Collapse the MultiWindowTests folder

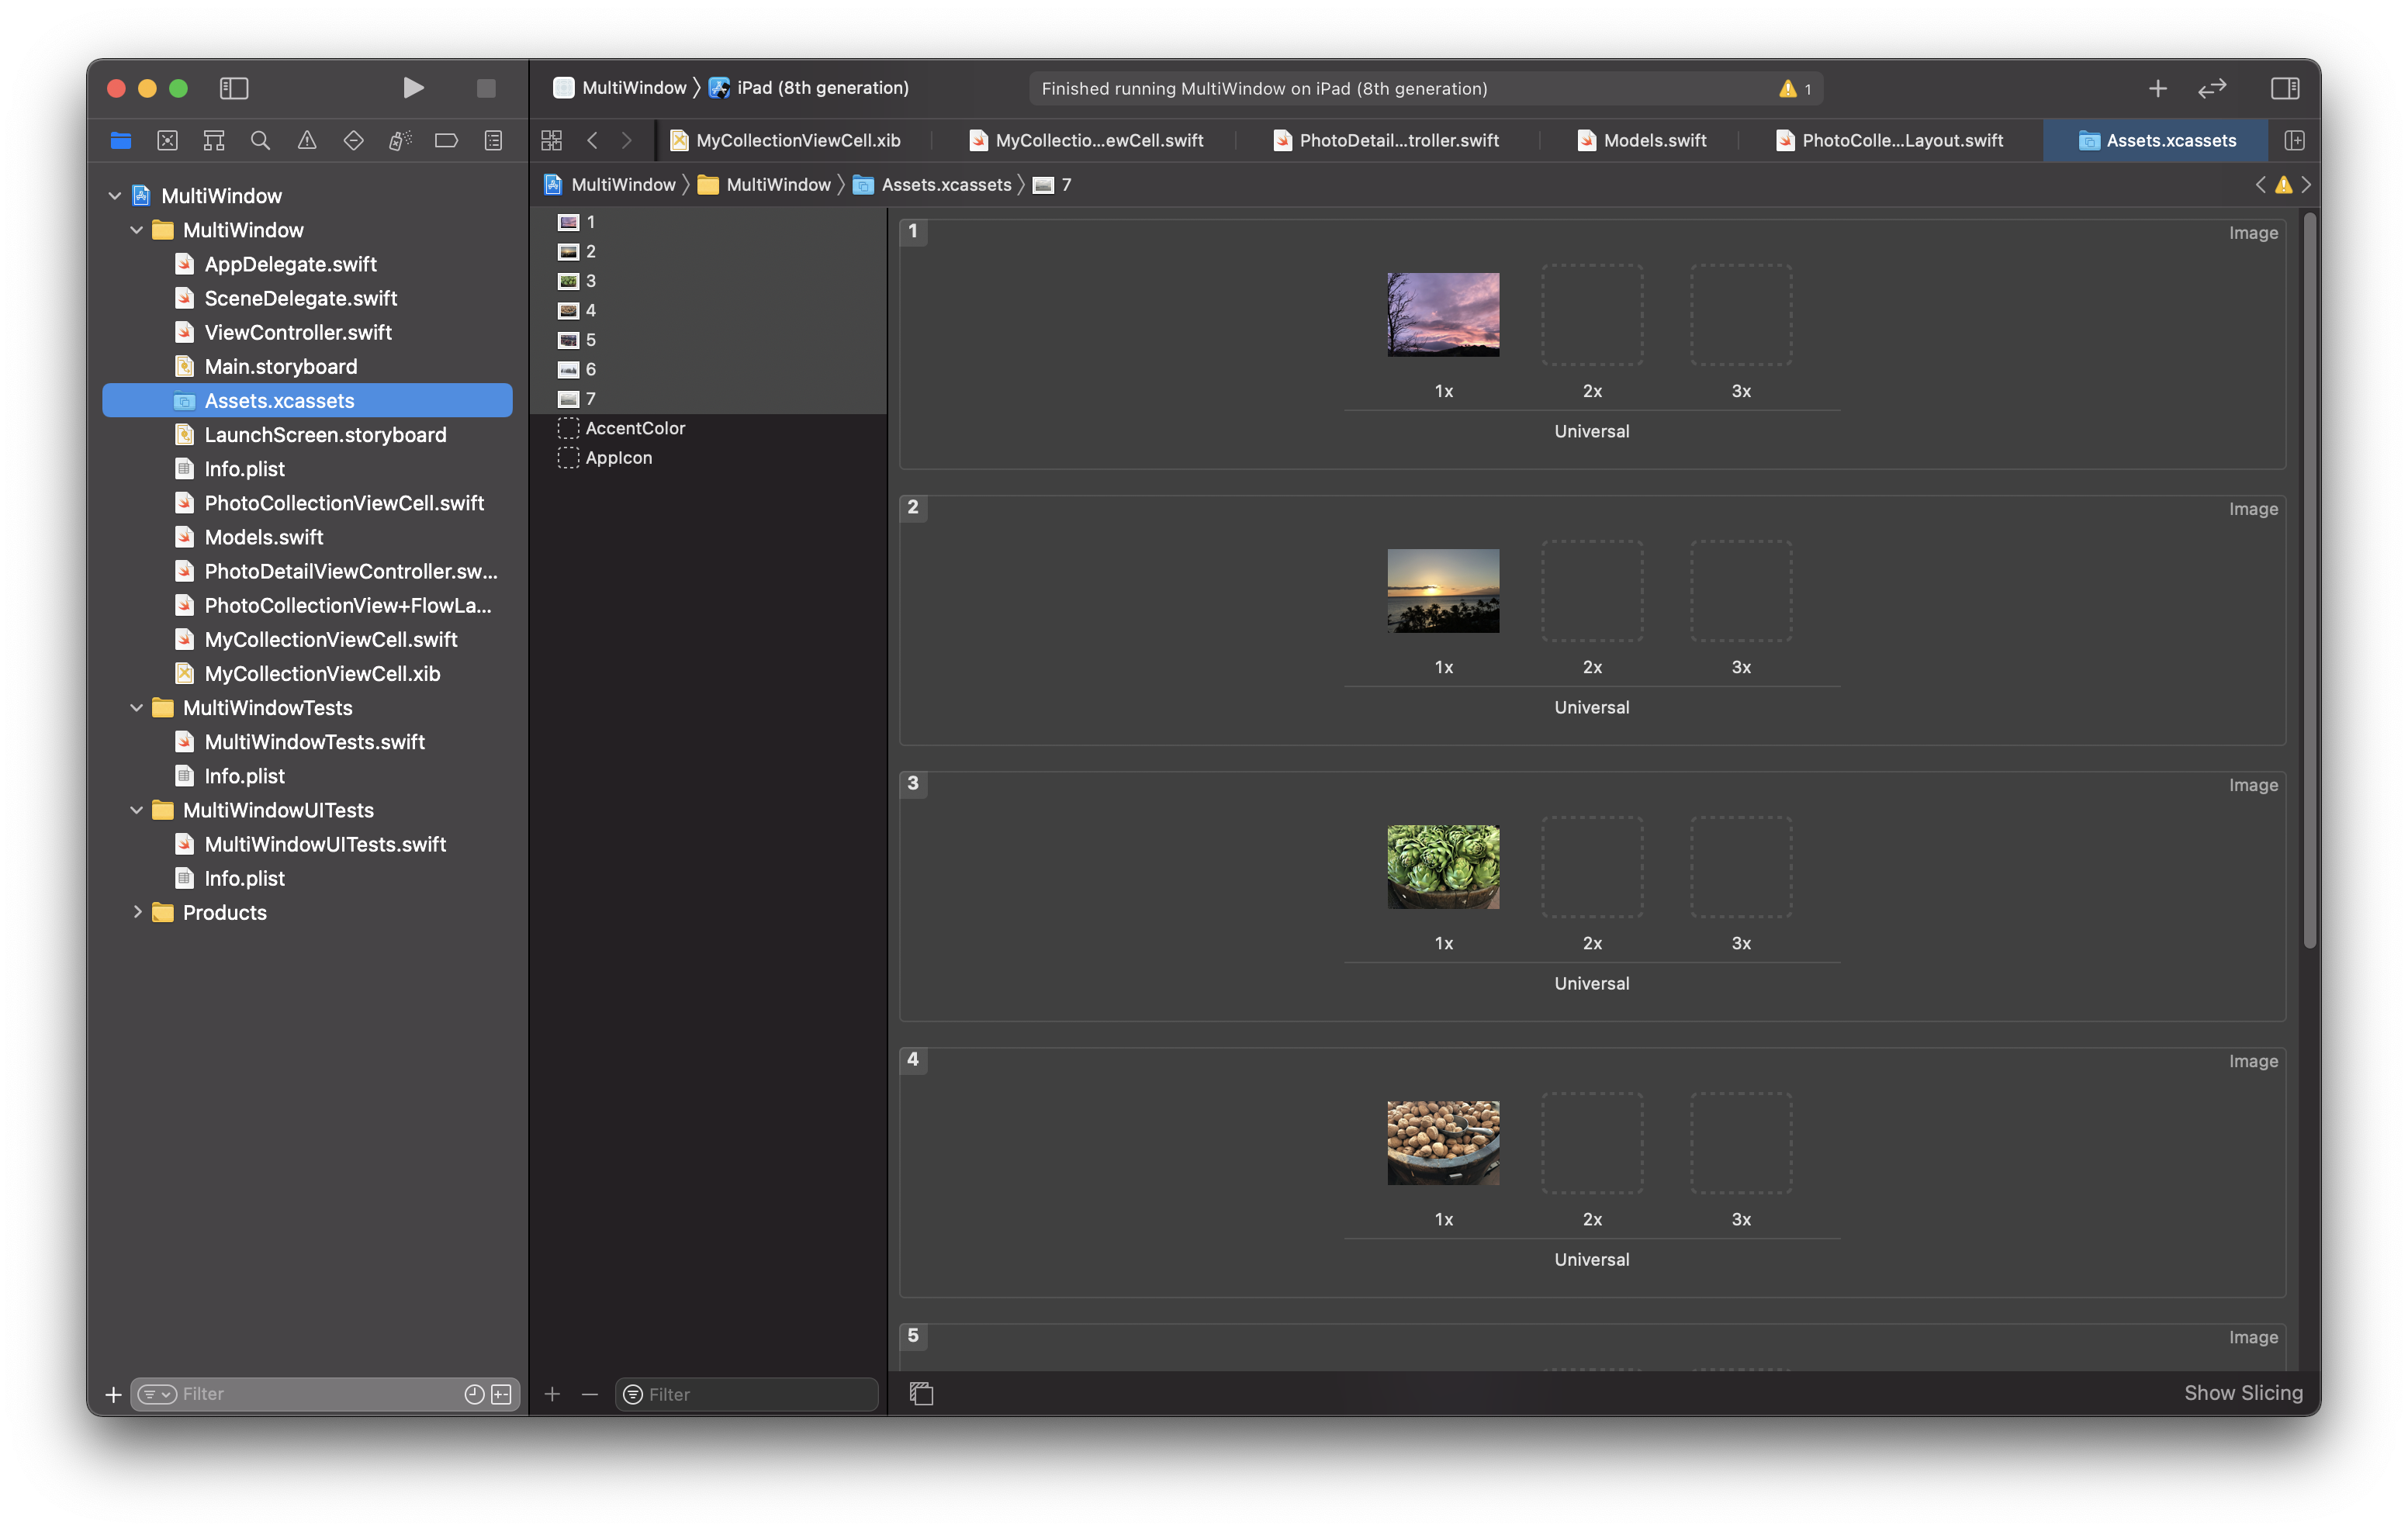tap(137, 708)
